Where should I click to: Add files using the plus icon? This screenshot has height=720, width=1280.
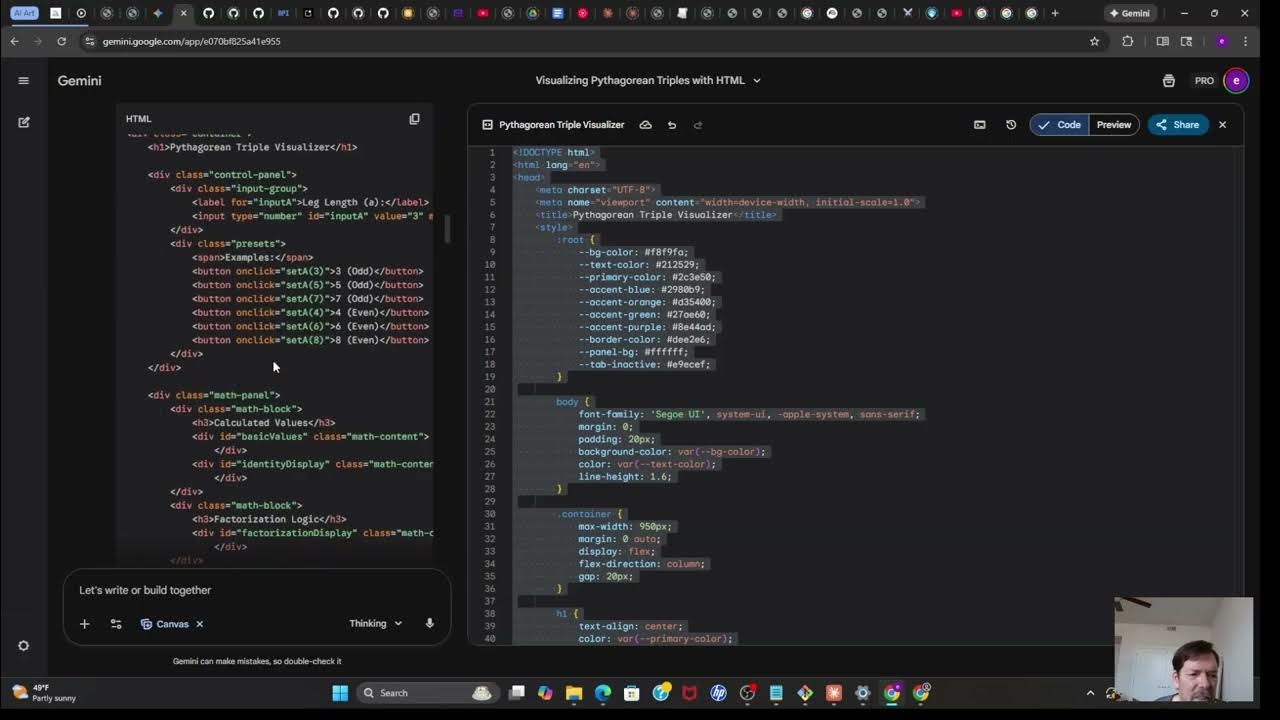tap(84, 623)
